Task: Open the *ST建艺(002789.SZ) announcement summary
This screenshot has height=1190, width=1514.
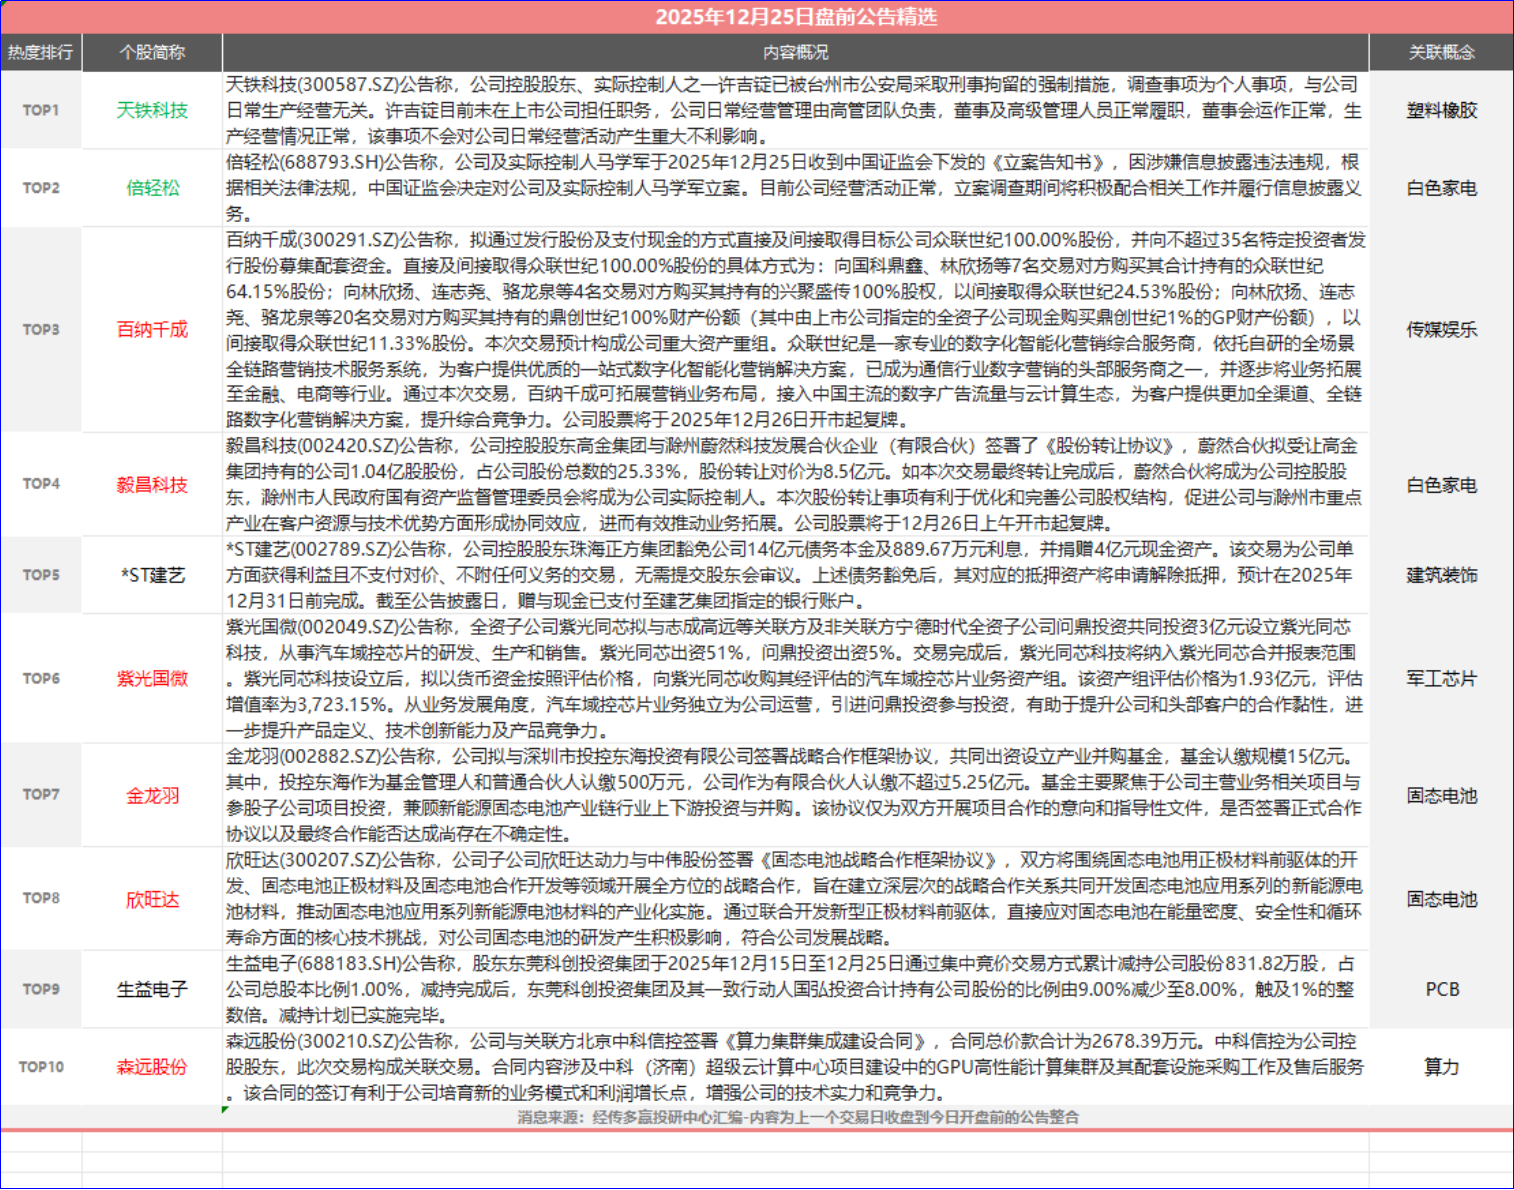Action: point(795,575)
